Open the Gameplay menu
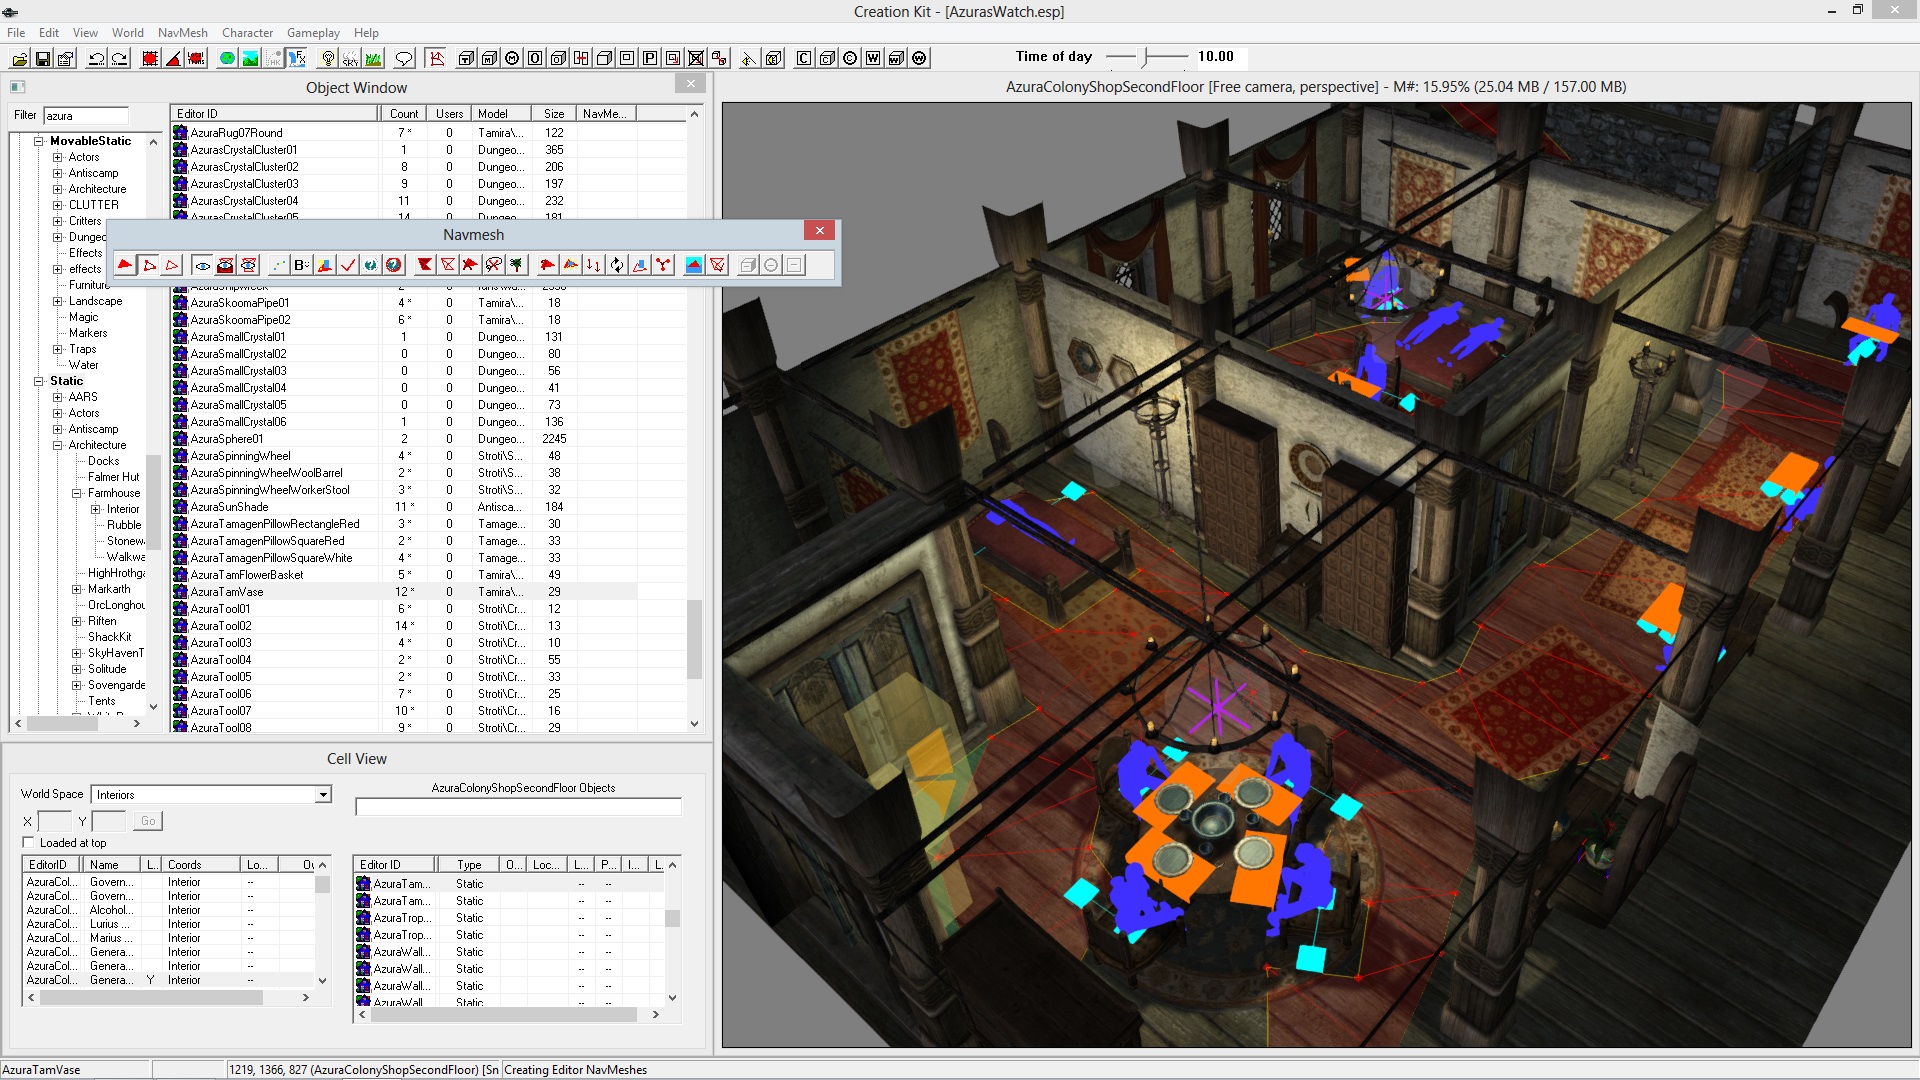 313,33
